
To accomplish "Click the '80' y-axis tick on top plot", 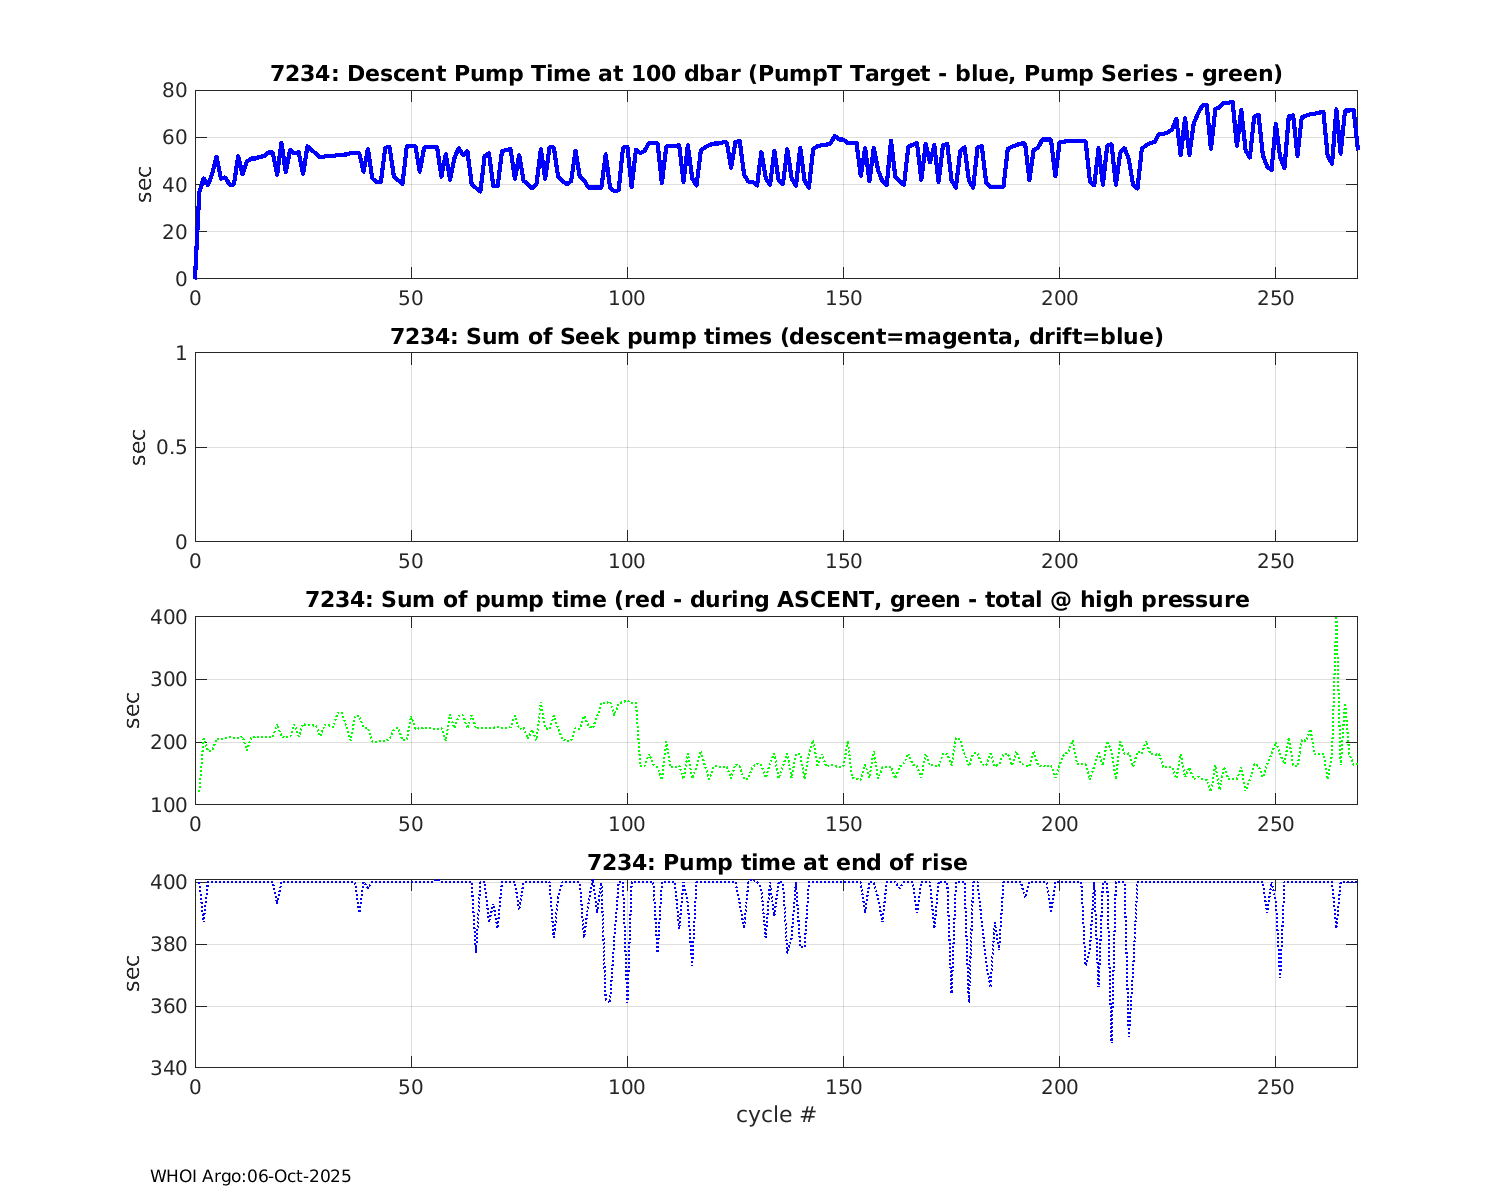I will point(175,90).
